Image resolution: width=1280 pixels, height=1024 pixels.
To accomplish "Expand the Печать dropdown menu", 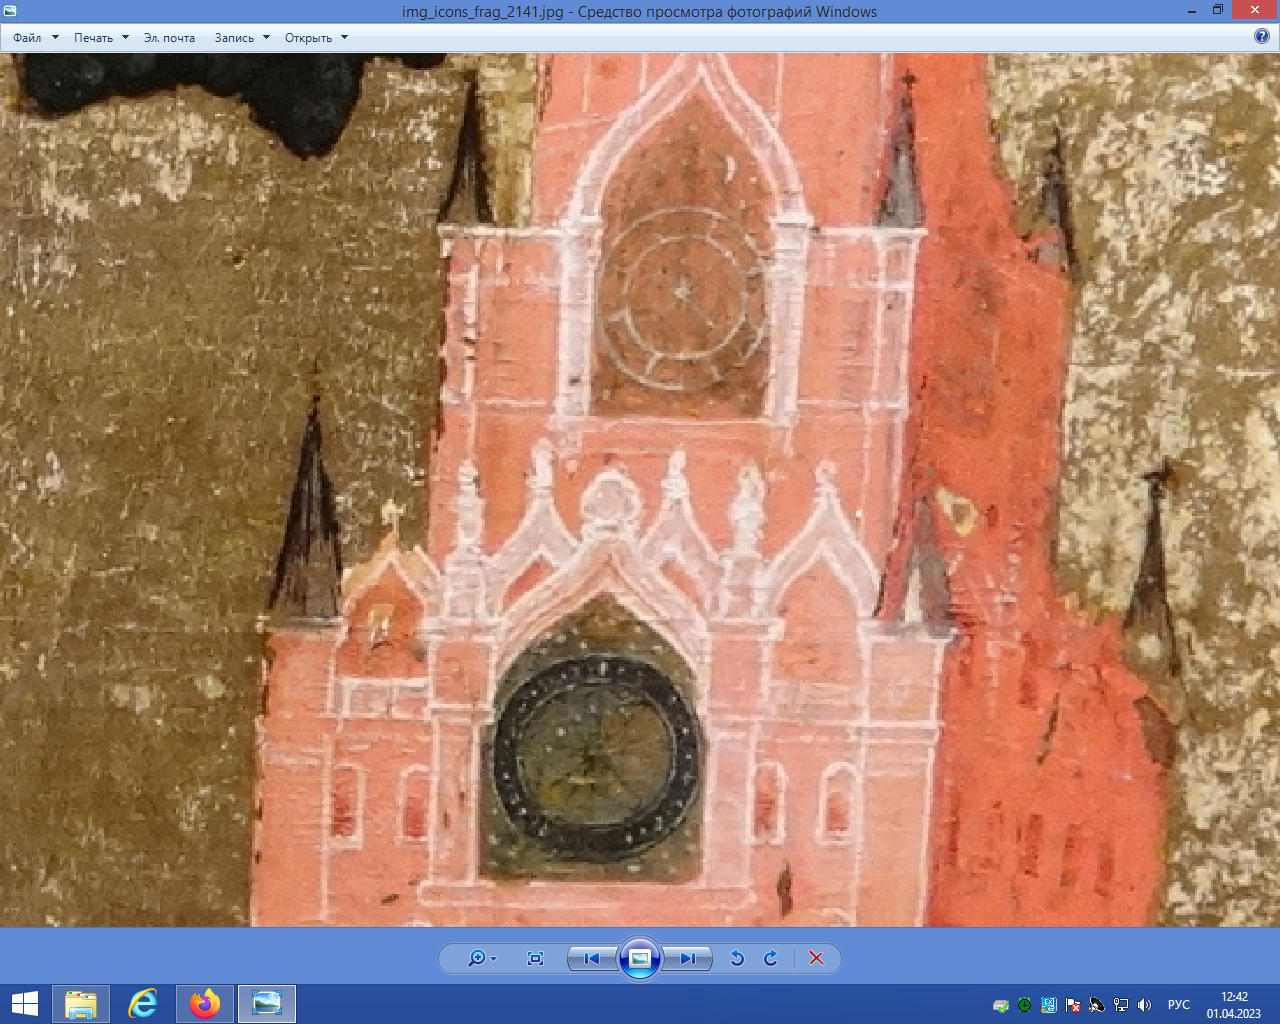I will coord(101,38).
